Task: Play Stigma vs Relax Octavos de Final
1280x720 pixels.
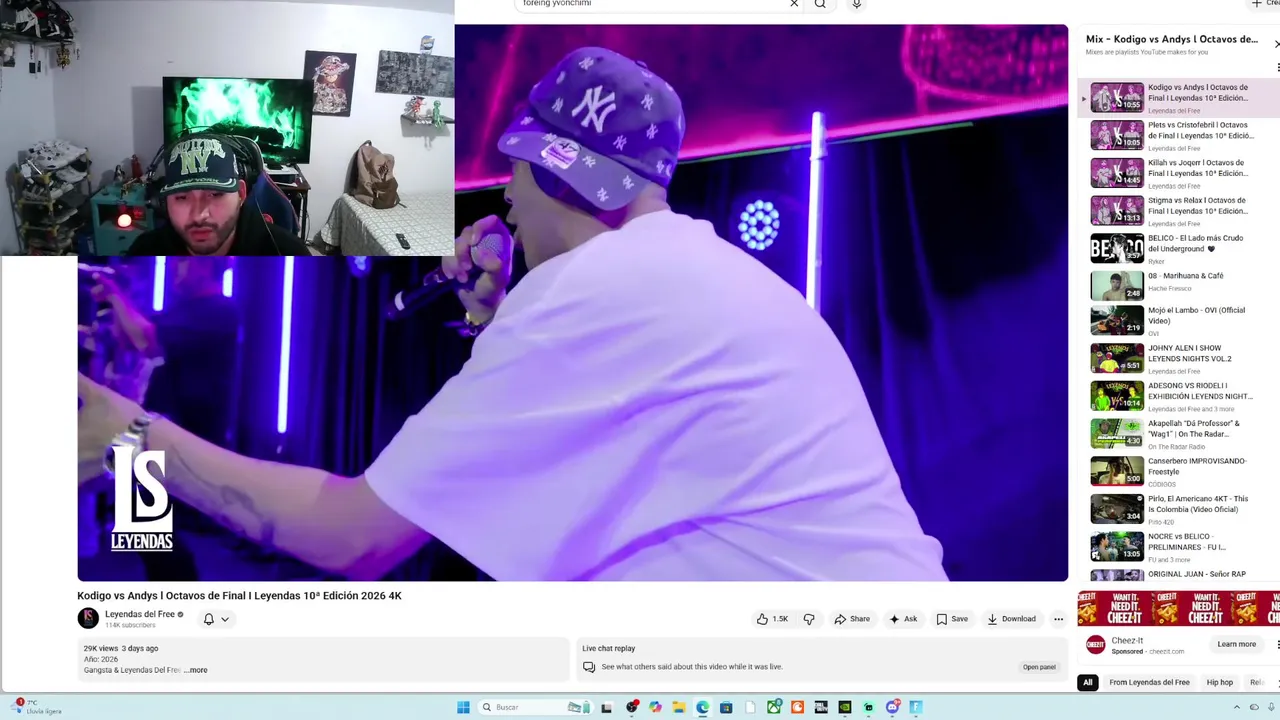Action: pos(1171,211)
